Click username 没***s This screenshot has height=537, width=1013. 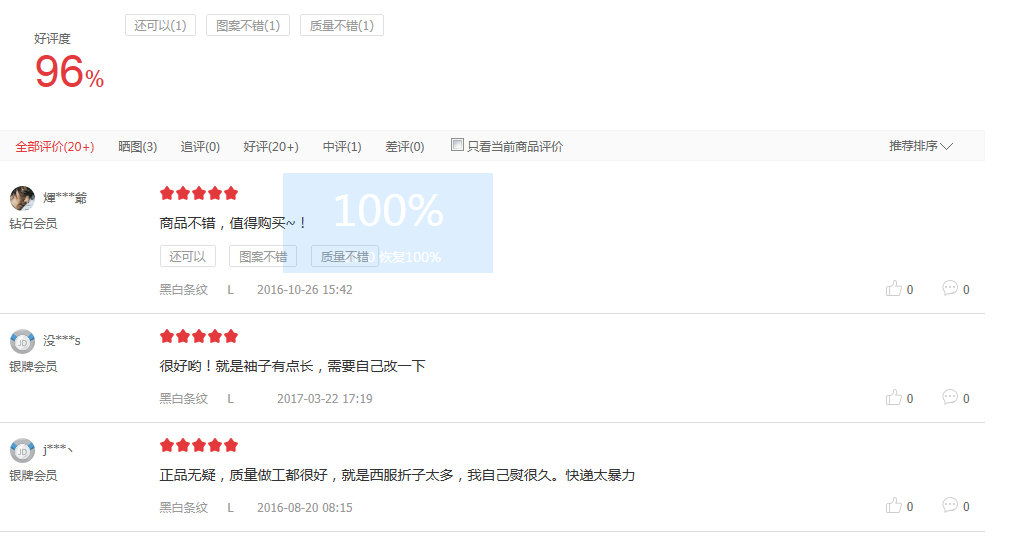click(62, 341)
